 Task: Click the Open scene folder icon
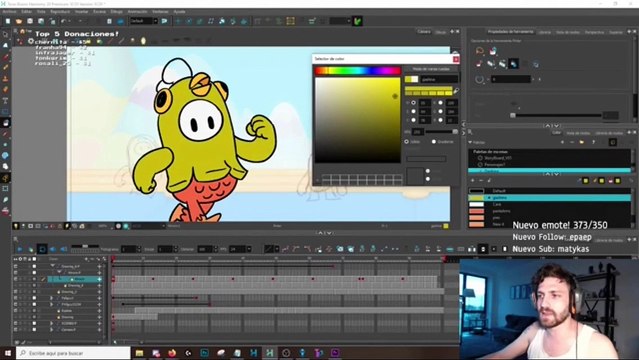coord(19,21)
